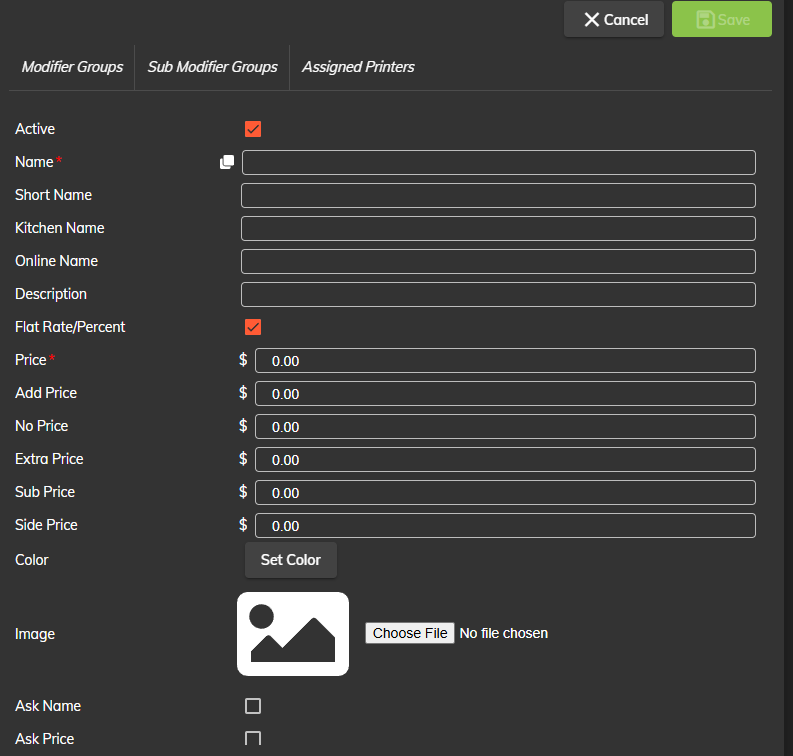Screen dimensions: 793x756
Task: Uncheck the Active checkbox
Action: (x=253, y=129)
